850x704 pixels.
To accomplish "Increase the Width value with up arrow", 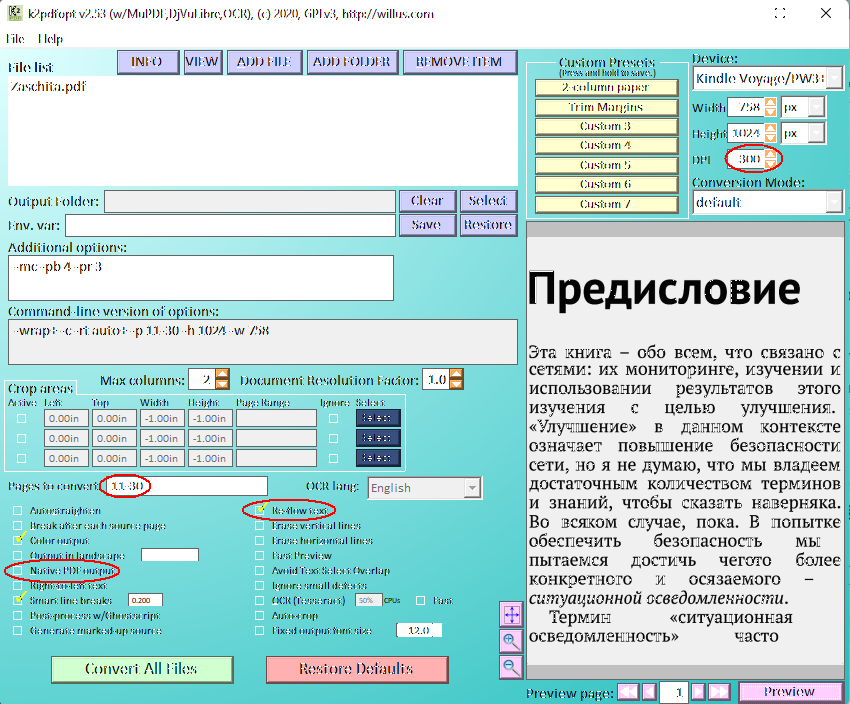I will point(770,102).
